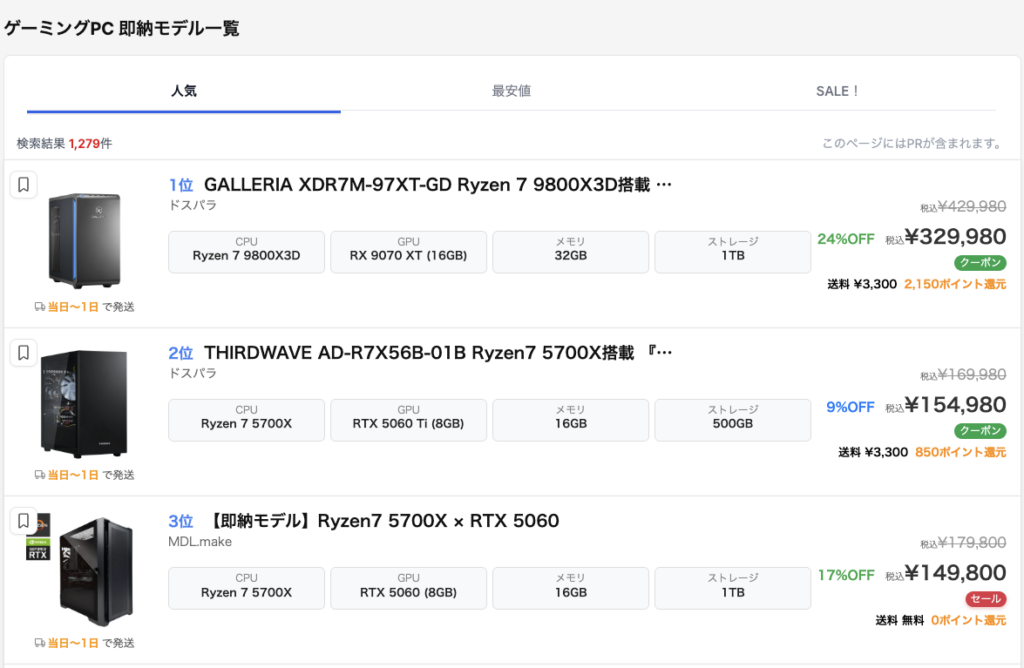This screenshot has height=668, width=1024.
Task: Switch to the 最安値 tab
Action: [x=511, y=91]
